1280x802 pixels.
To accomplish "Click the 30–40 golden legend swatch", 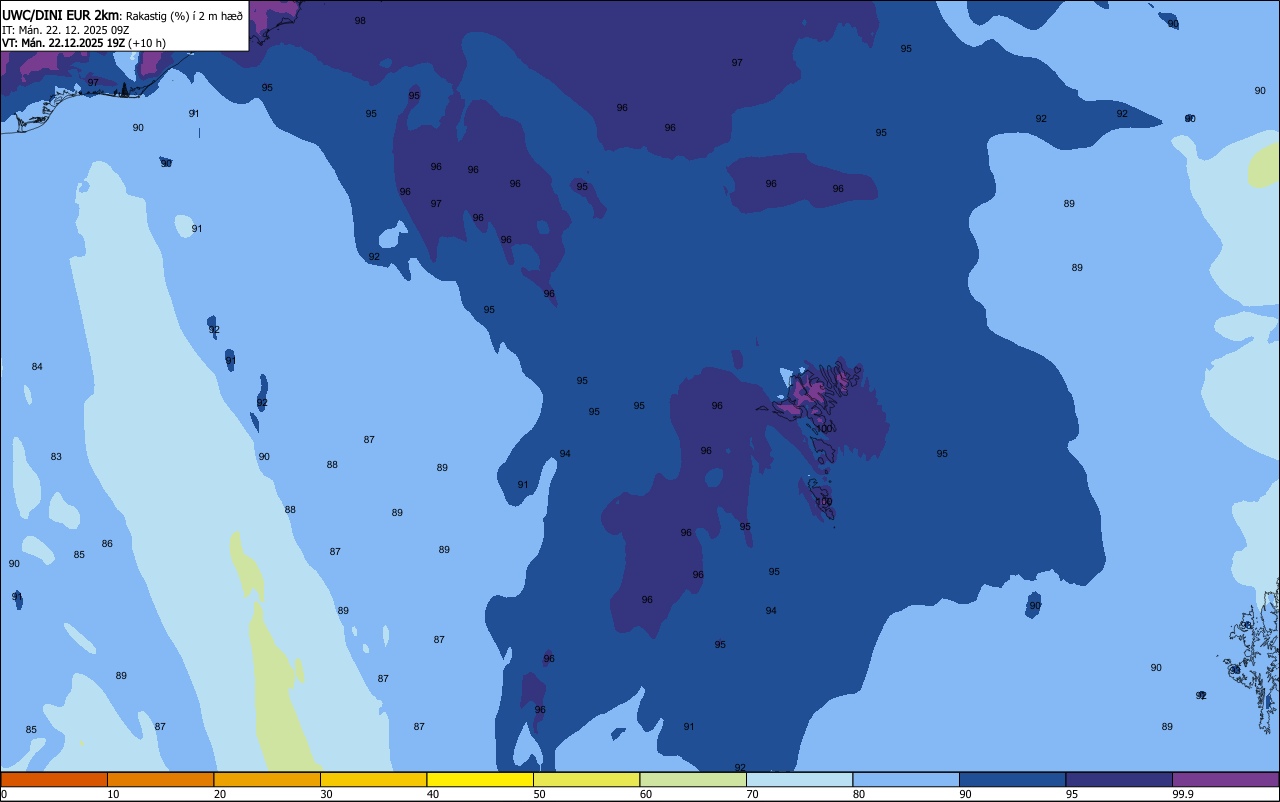I will click(374, 779).
